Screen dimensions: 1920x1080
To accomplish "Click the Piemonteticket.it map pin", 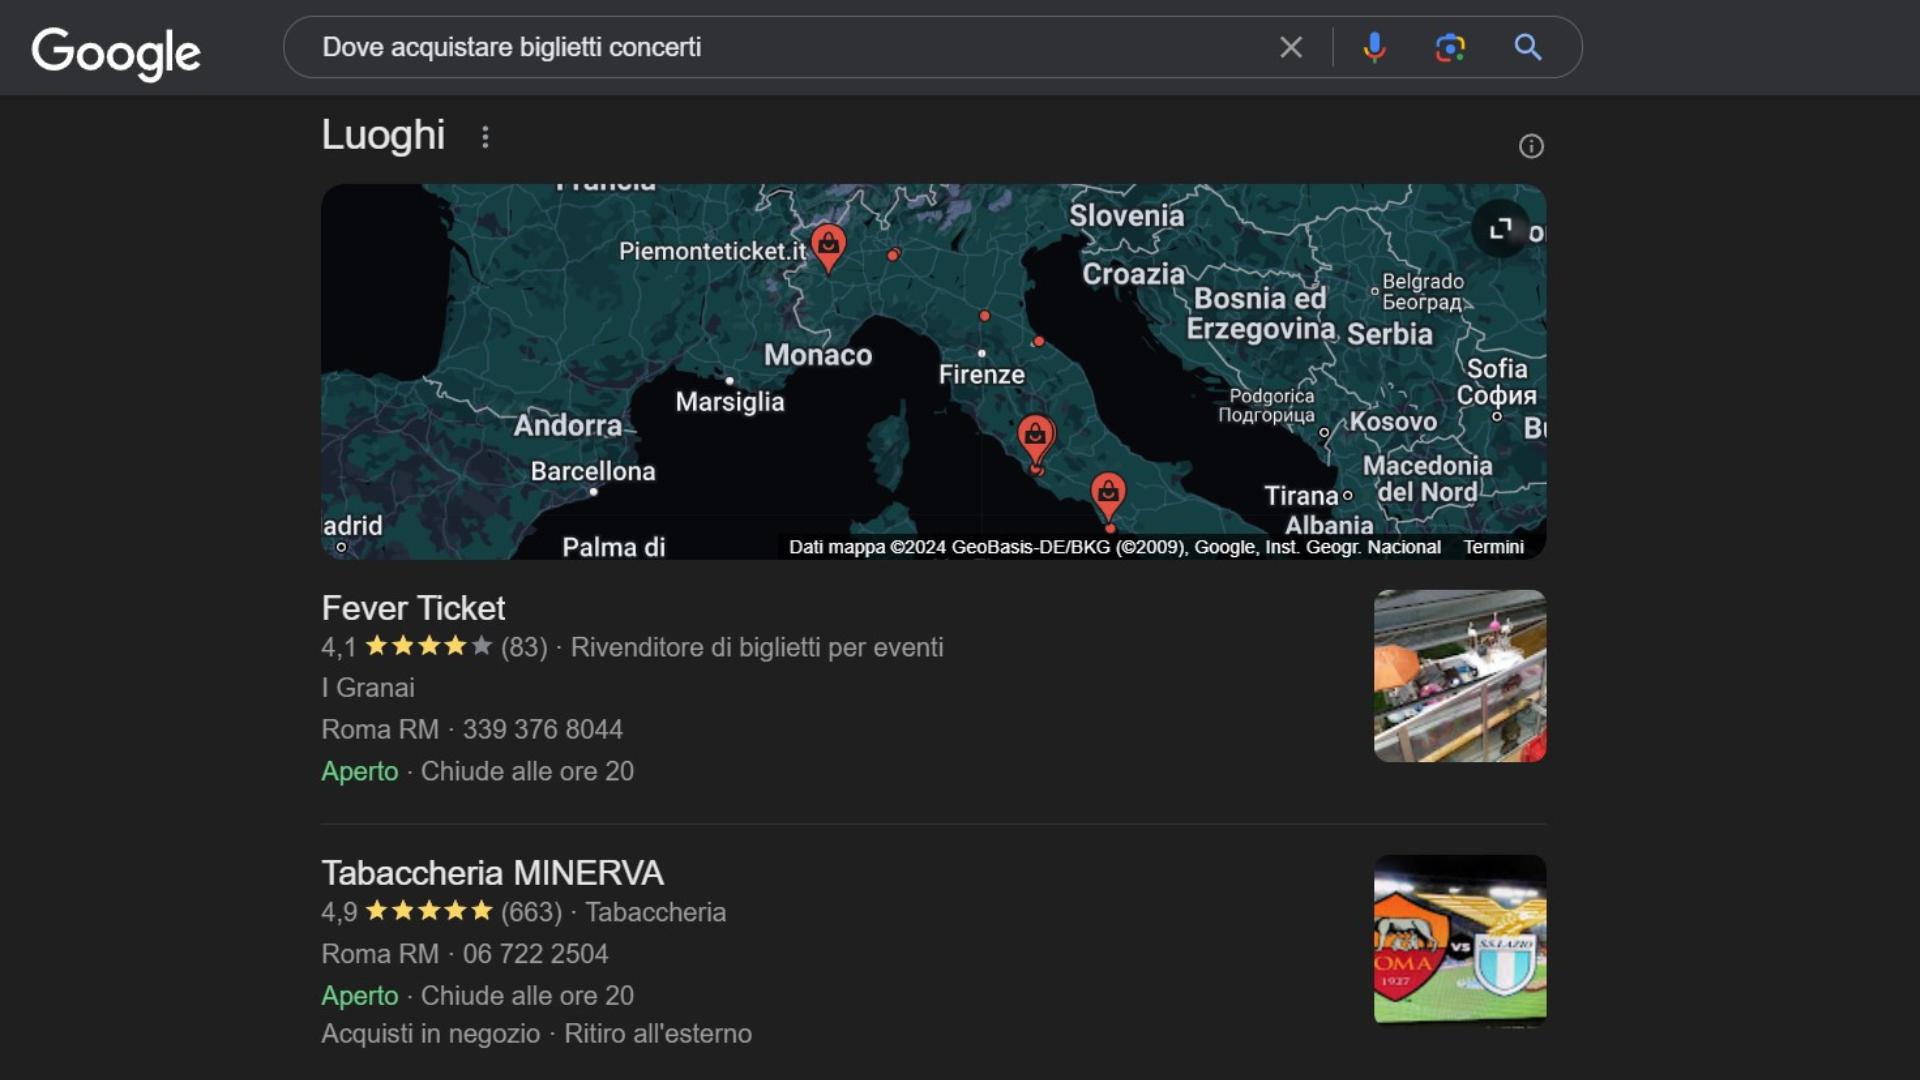I will (828, 245).
